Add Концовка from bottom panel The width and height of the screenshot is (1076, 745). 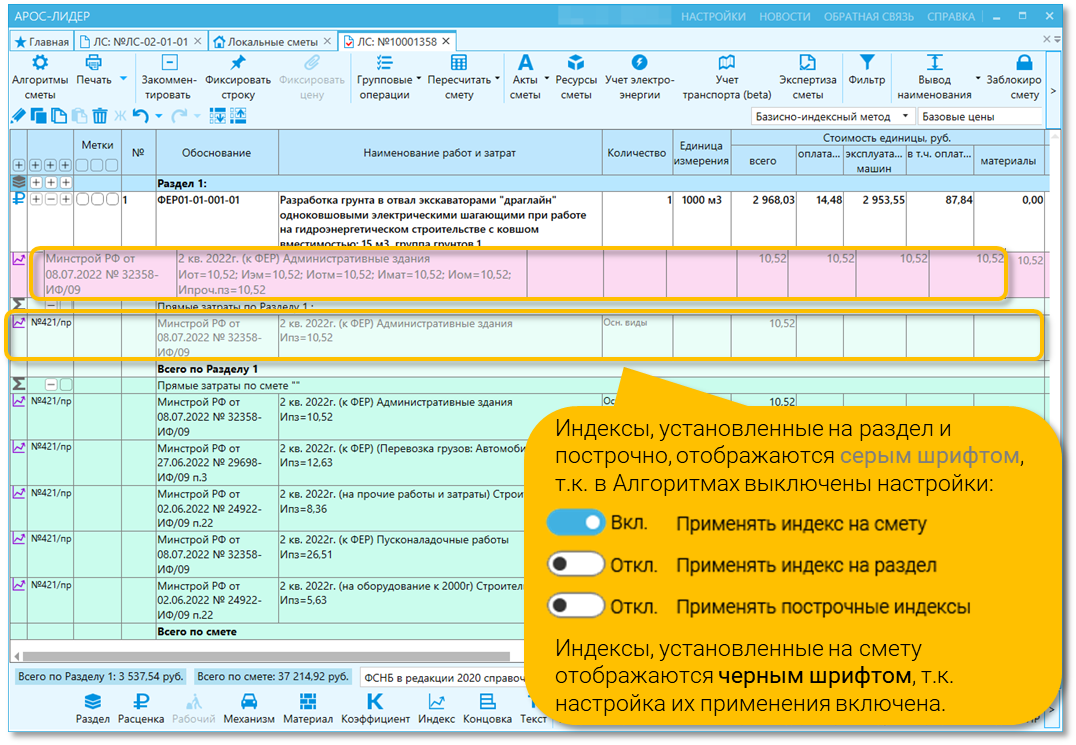point(487,709)
